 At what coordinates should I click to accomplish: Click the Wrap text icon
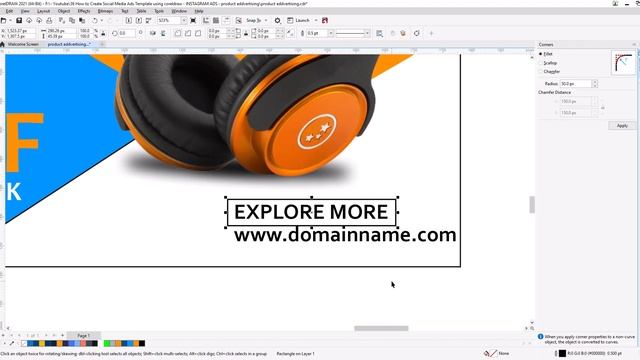coord(380,33)
